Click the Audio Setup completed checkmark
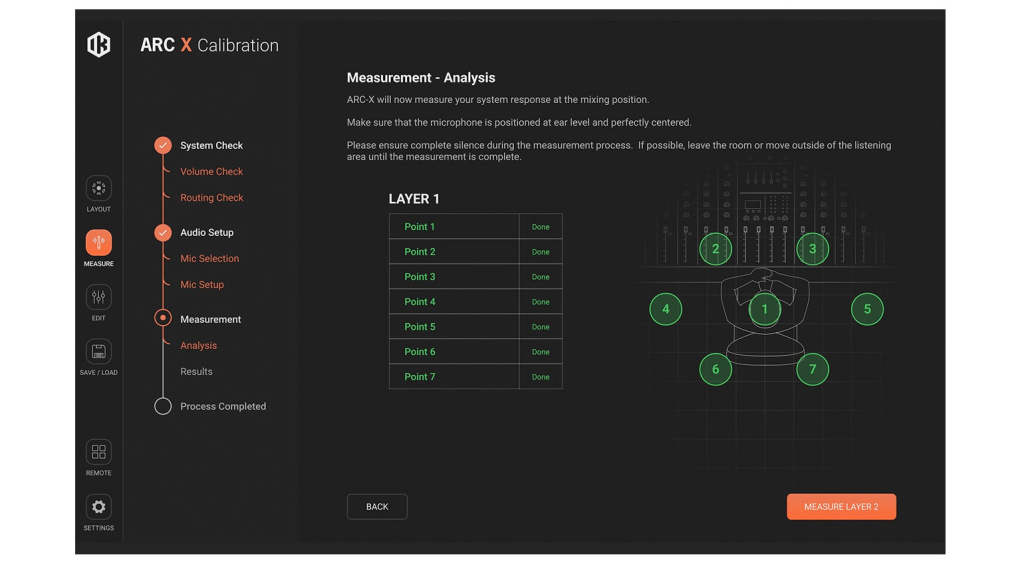This screenshot has width=1024, height=565. tap(163, 233)
